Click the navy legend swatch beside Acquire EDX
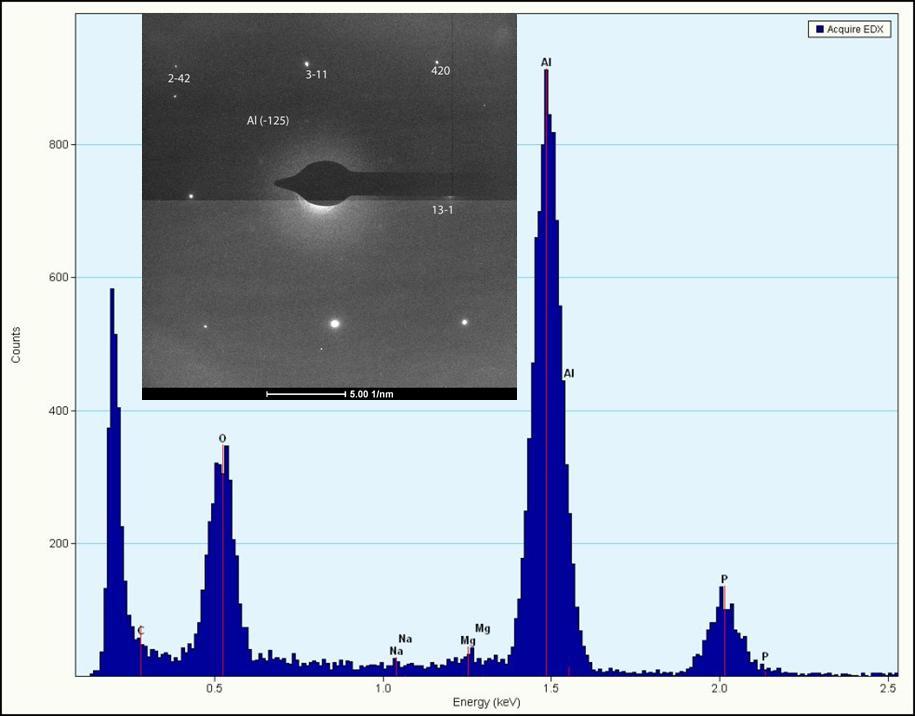The image size is (915, 716). tap(819, 29)
